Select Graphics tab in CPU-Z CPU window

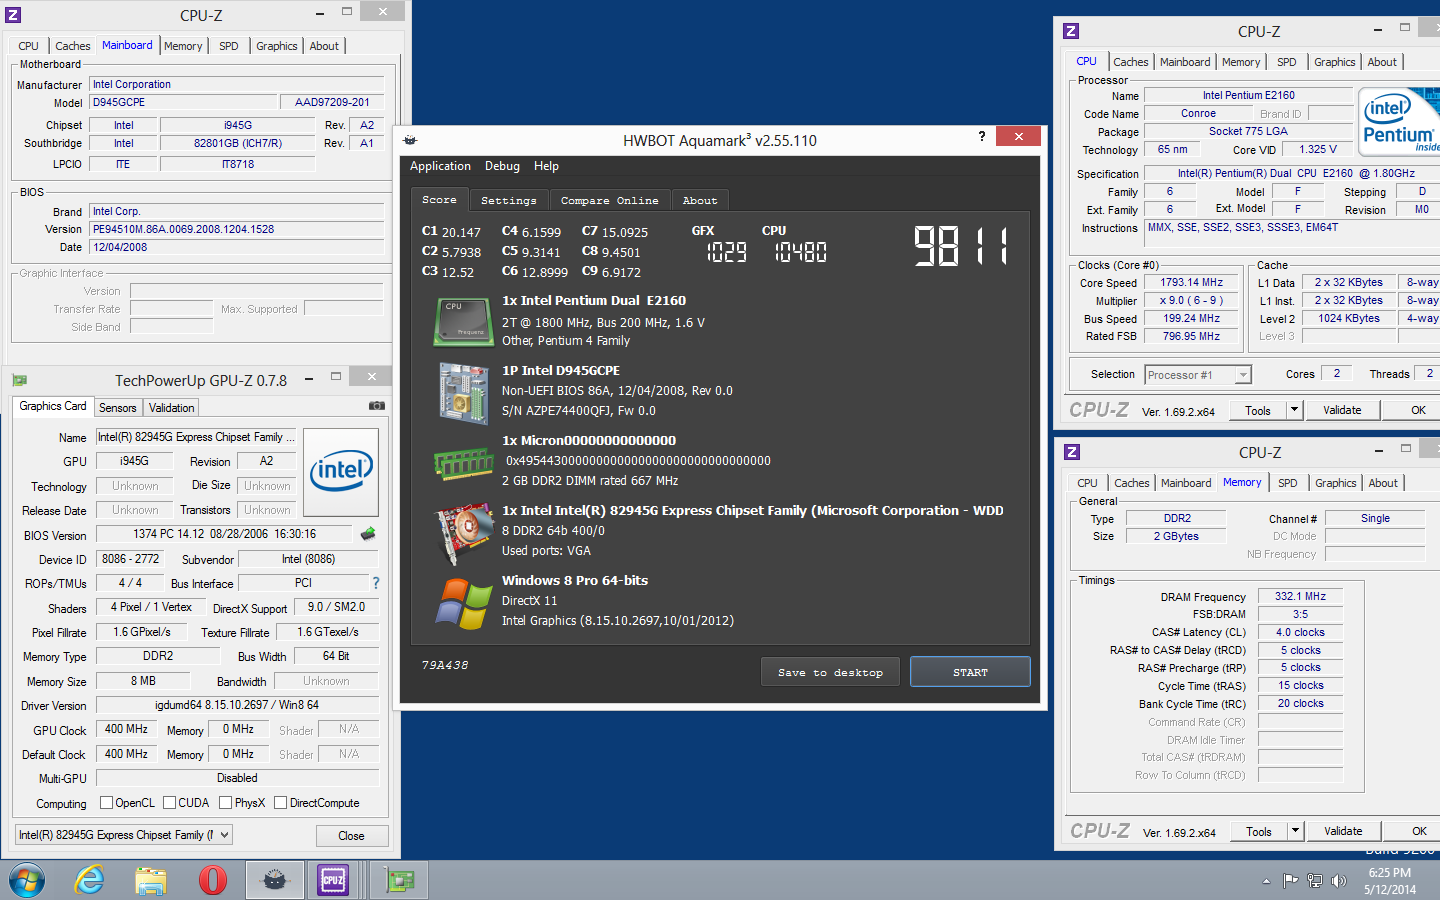(1335, 62)
